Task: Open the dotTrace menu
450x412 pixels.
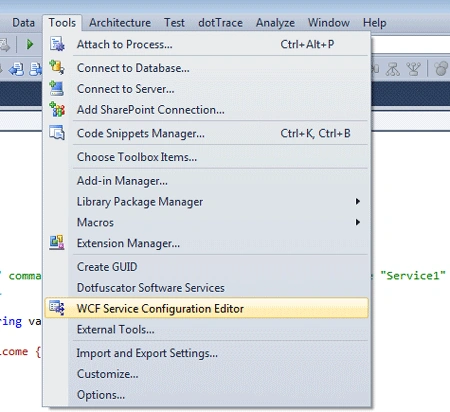Action: click(x=220, y=23)
